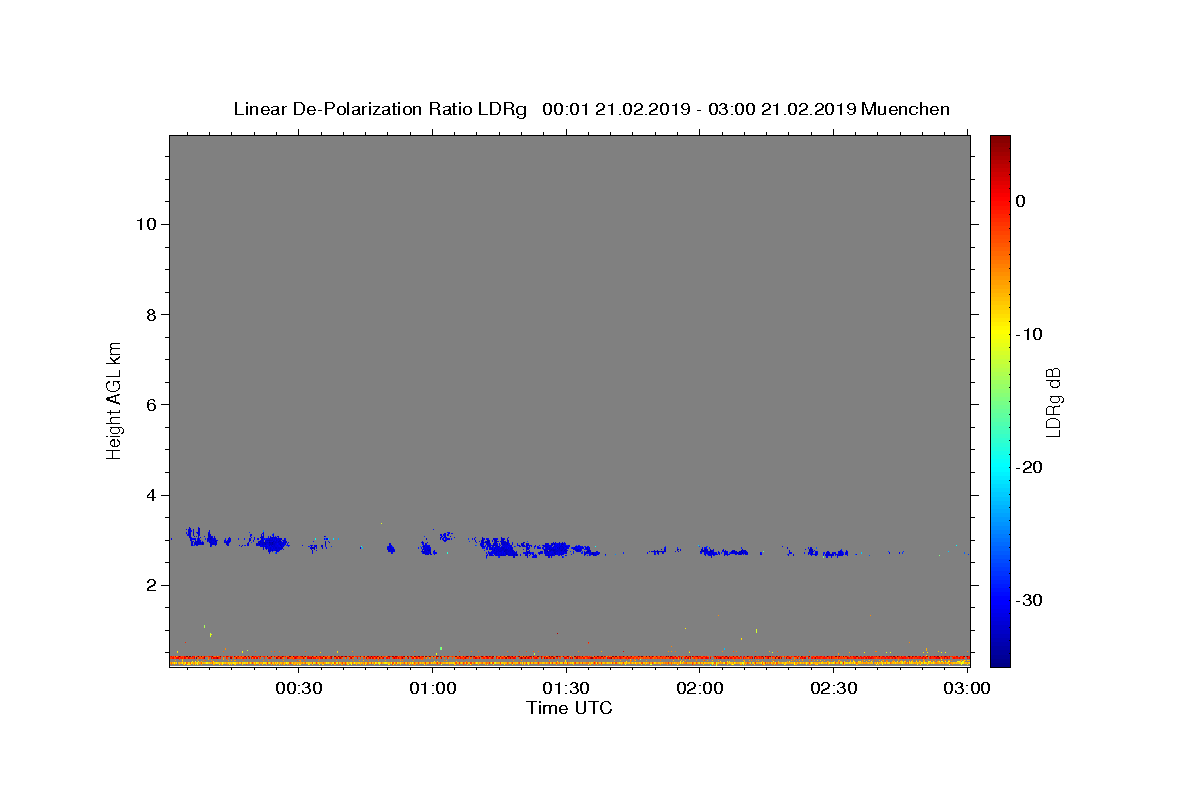Click the 03:00 time tick label
Image resolution: width=1200 pixels, height=800 pixels.
pyautogui.click(x=967, y=688)
